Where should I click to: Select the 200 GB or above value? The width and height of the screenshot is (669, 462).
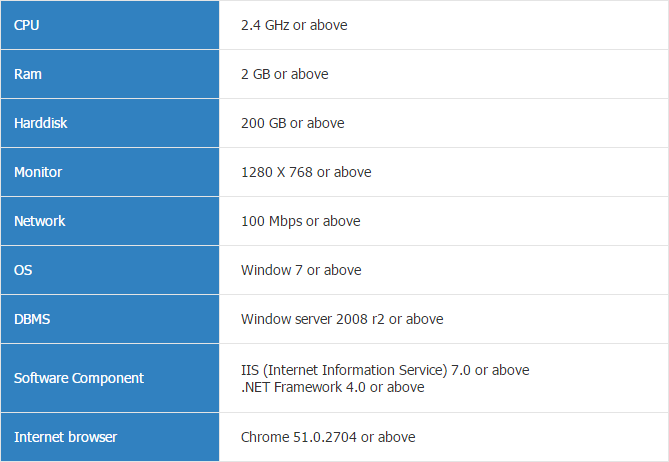pos(293,123)
